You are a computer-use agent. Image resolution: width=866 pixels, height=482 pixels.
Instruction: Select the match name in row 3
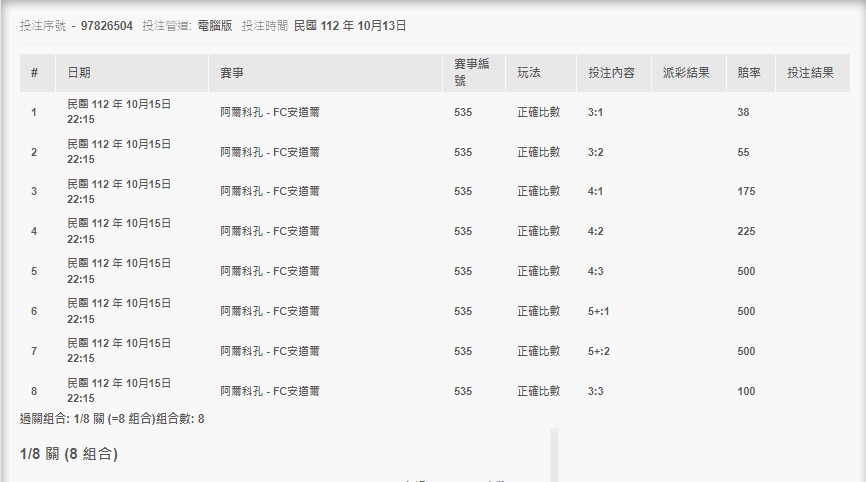270,191
